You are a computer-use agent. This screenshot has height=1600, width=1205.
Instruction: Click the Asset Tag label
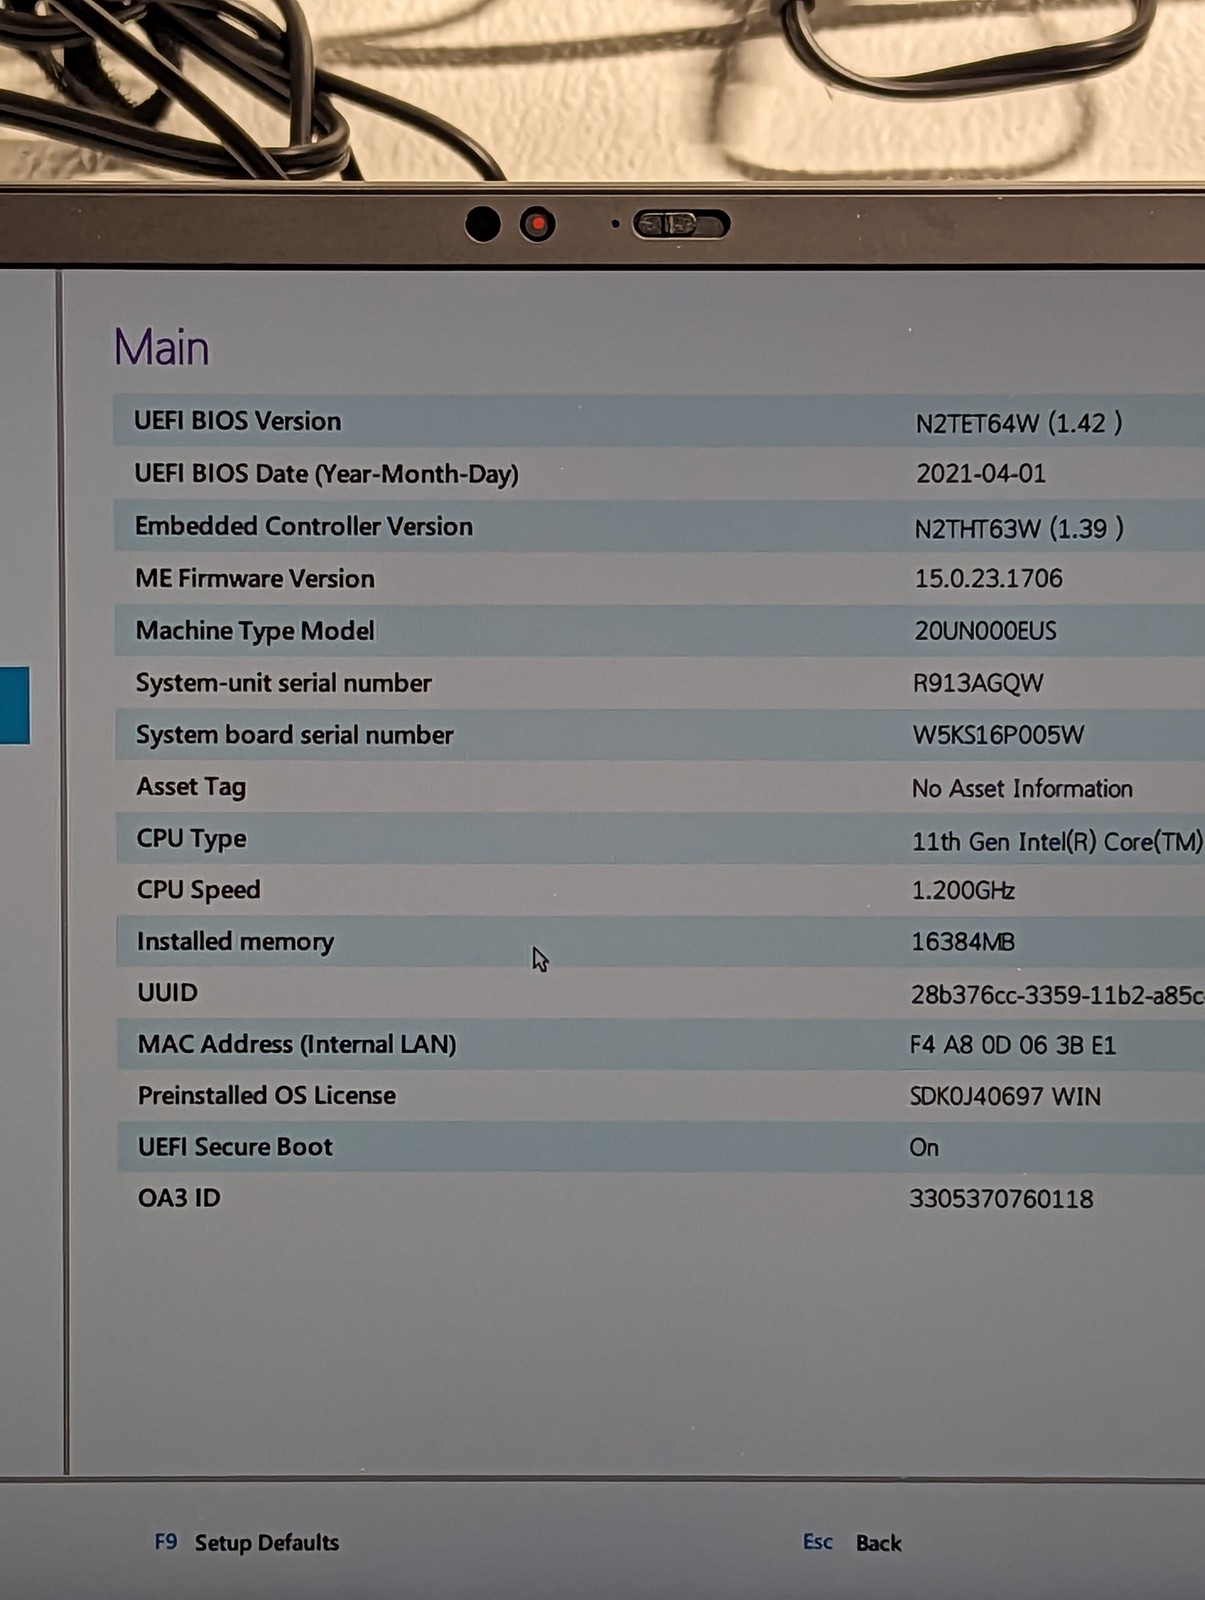191,787
